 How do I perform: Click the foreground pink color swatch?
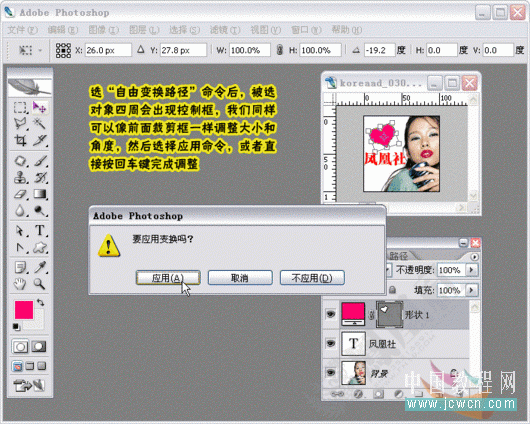[24, 309]
